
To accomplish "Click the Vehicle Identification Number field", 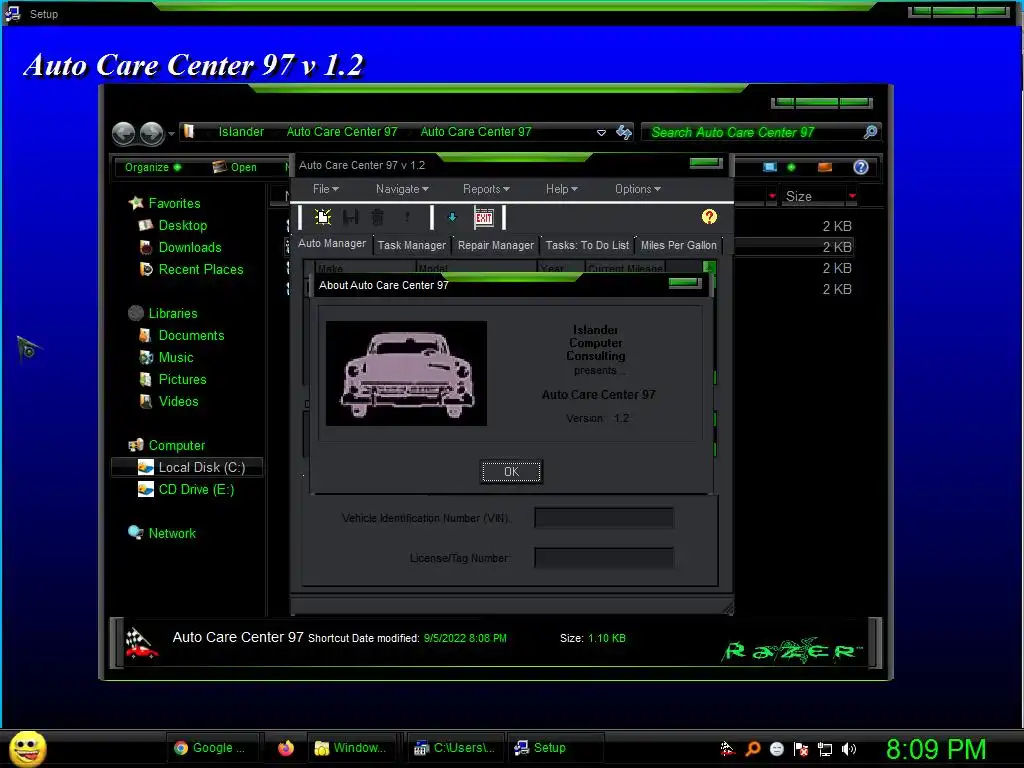I will point(604,518).
